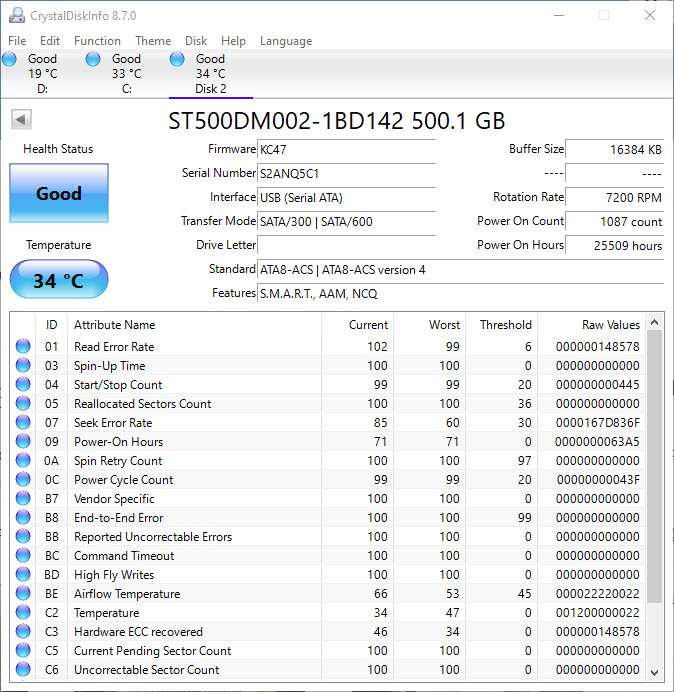
Task: Click the Rotation Rate value 7200 RPM
Action: tap(614, 197)
